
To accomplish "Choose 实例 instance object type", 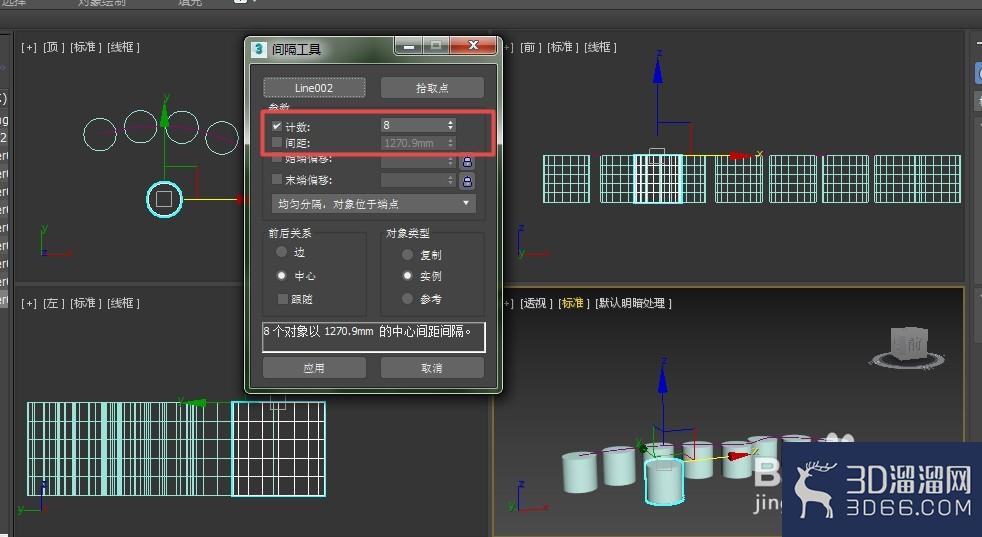I will (x=407, y=275).
